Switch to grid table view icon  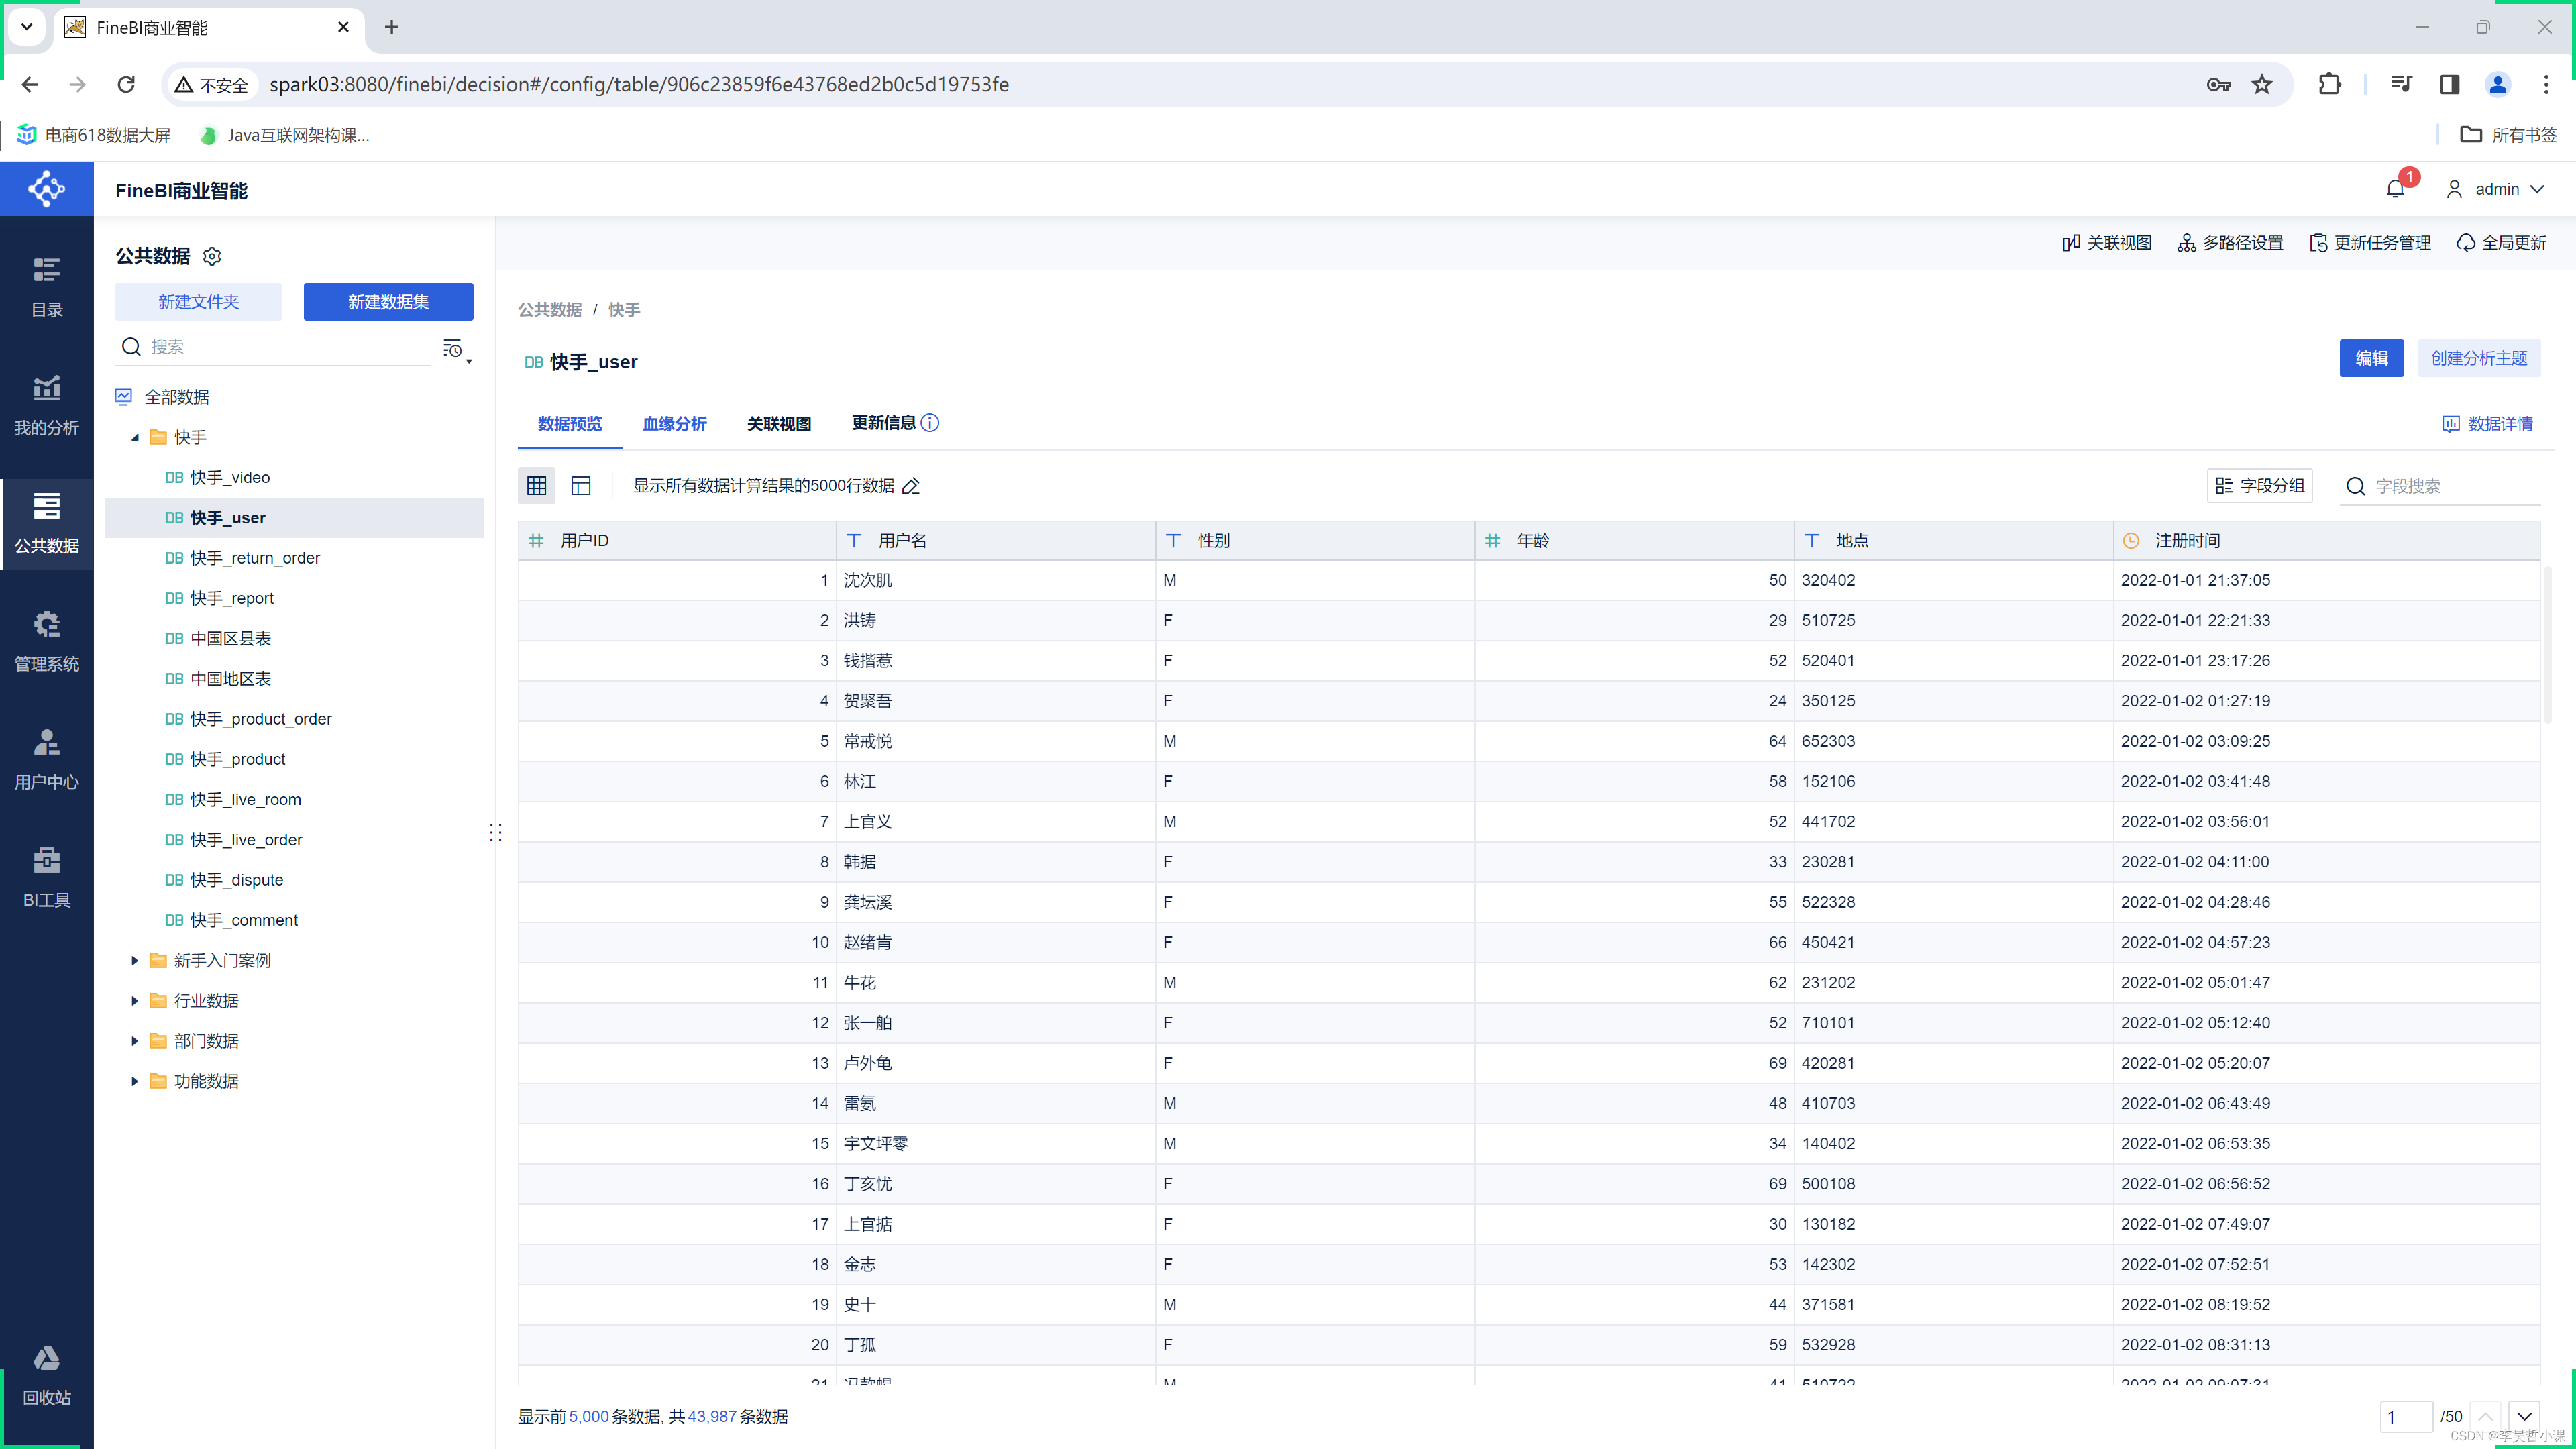tap(537, 485)
